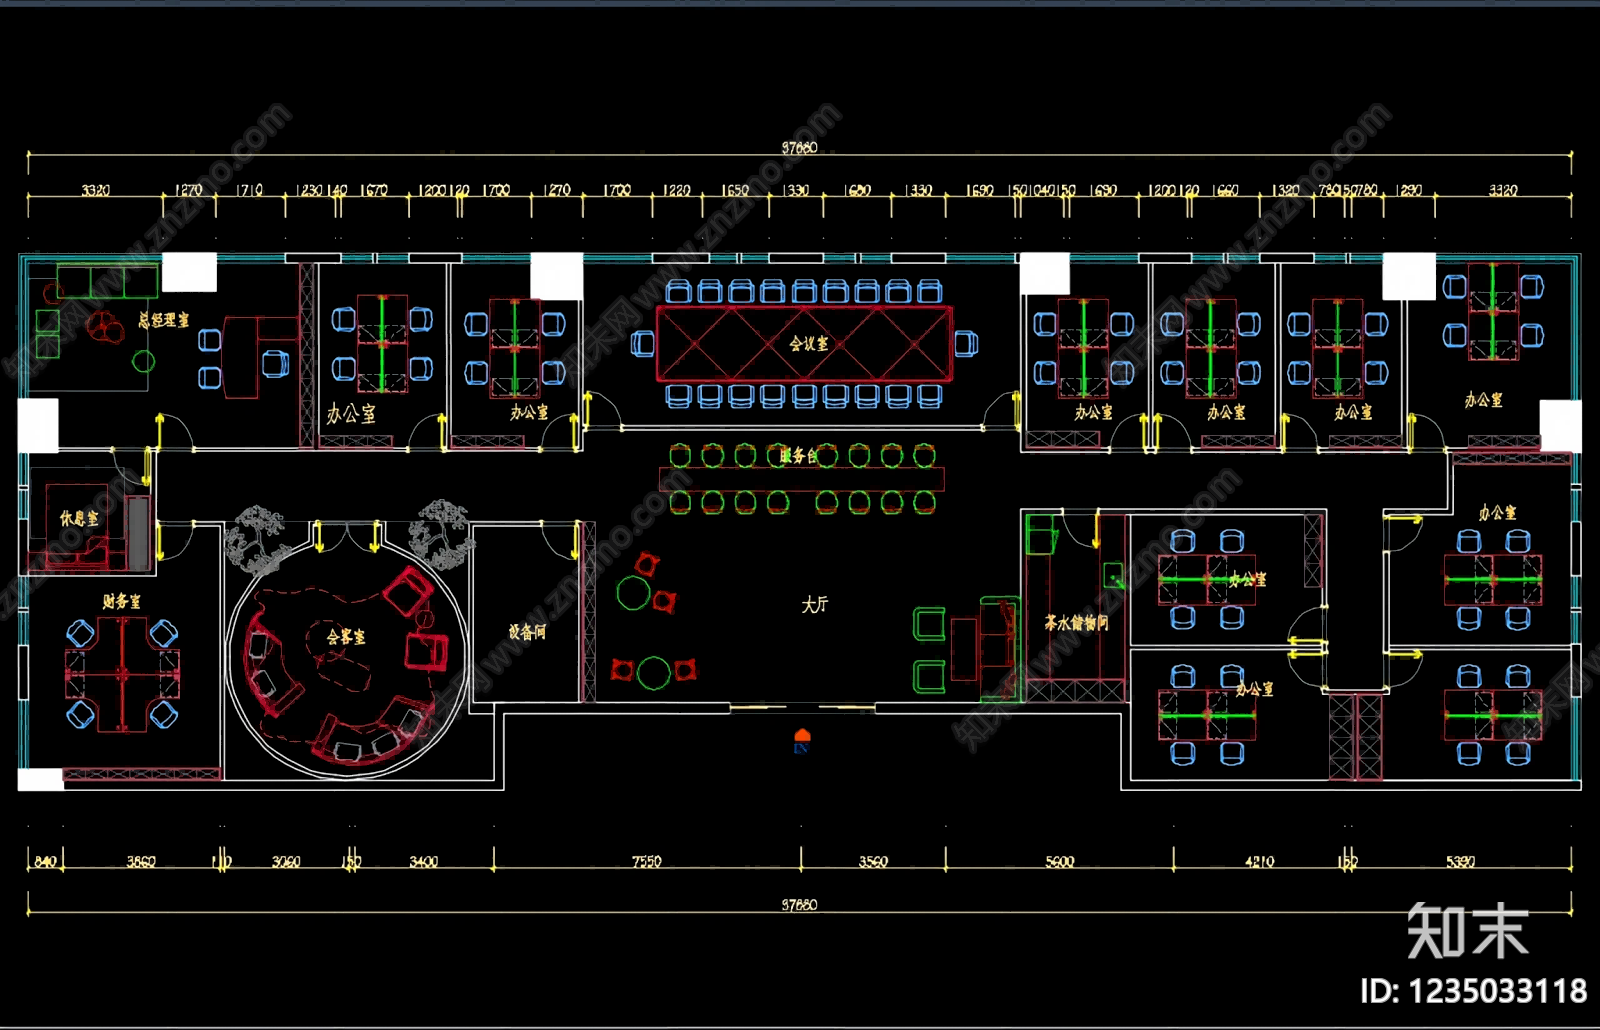
Task: Click the ID: 1235033118 text
Action: [1473, 991]
